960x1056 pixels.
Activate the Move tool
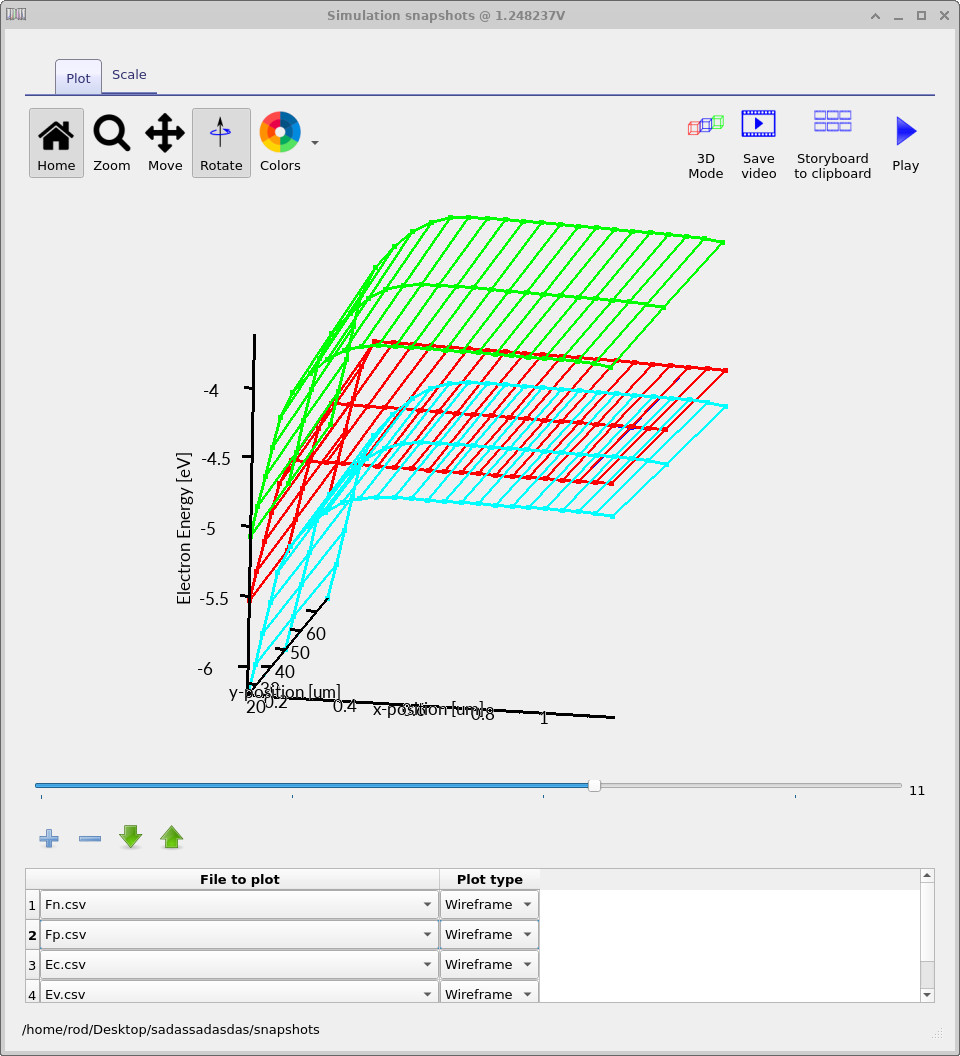pyautogui.click(x=165, y=142)
